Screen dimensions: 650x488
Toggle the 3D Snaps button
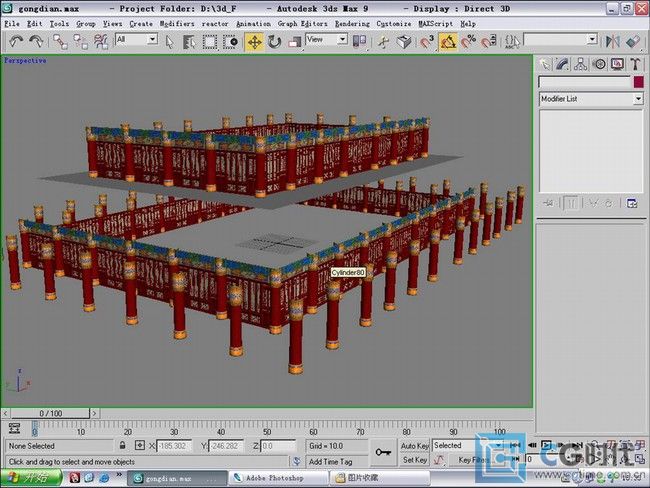427,42
